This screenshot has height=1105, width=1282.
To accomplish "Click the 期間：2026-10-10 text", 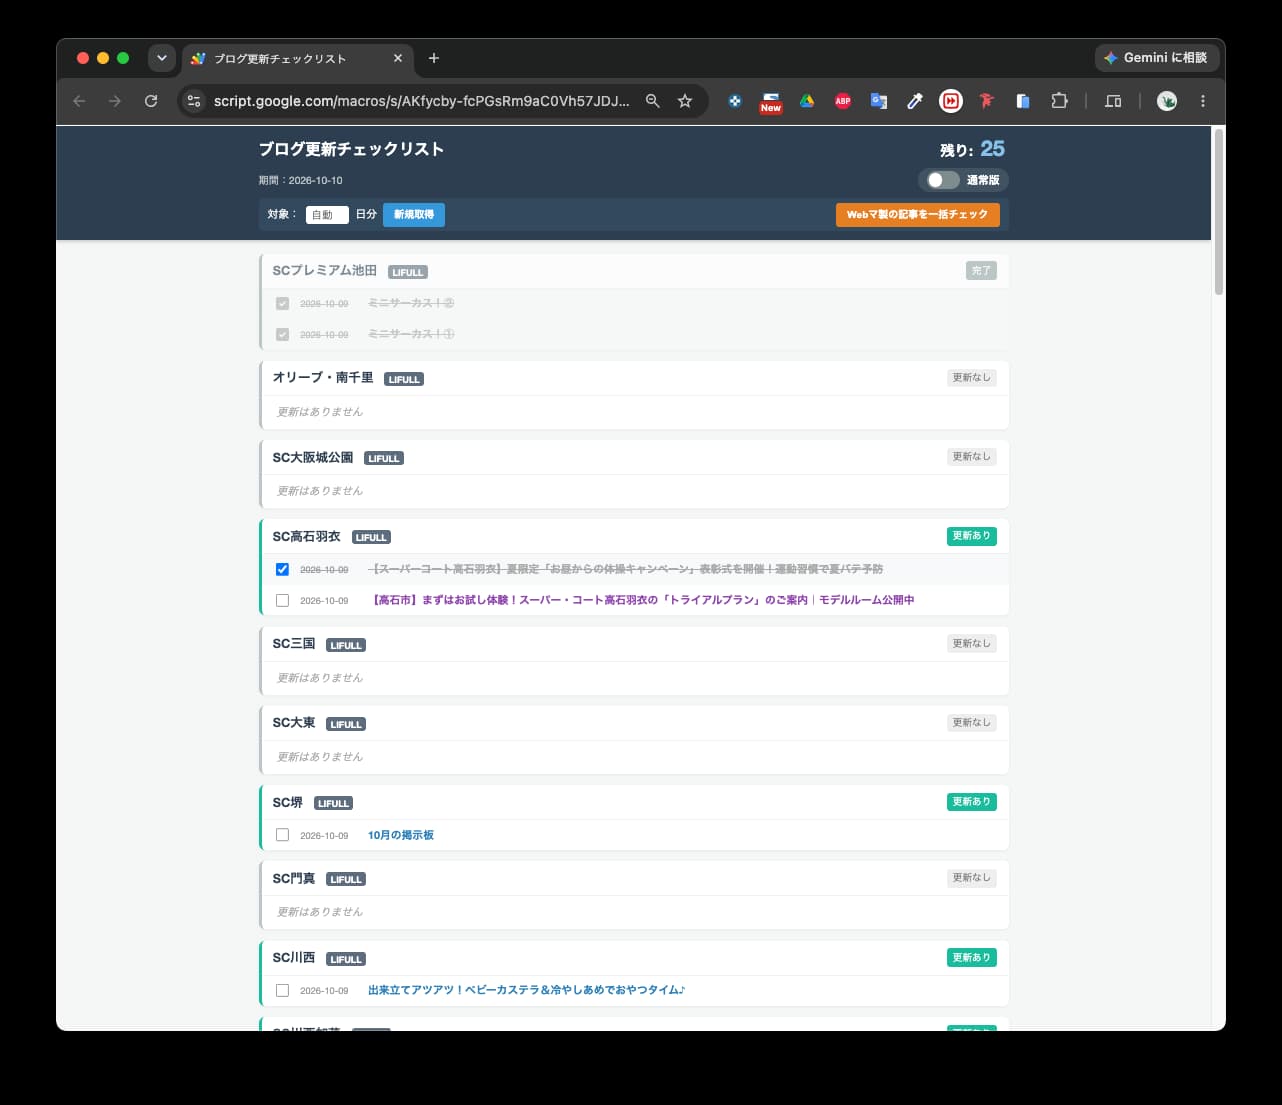I will (x=300, y=180).
